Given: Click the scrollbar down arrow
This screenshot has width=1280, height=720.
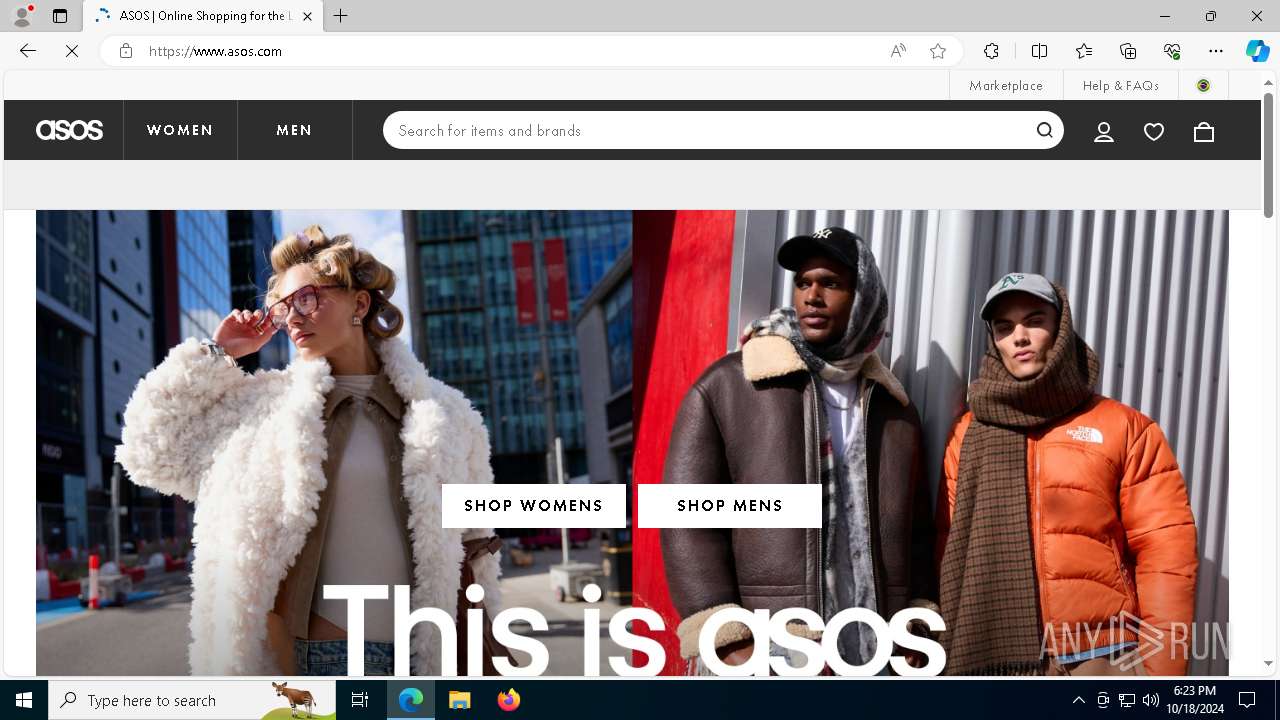Looking at the screenshot, I should point(1268,663).
